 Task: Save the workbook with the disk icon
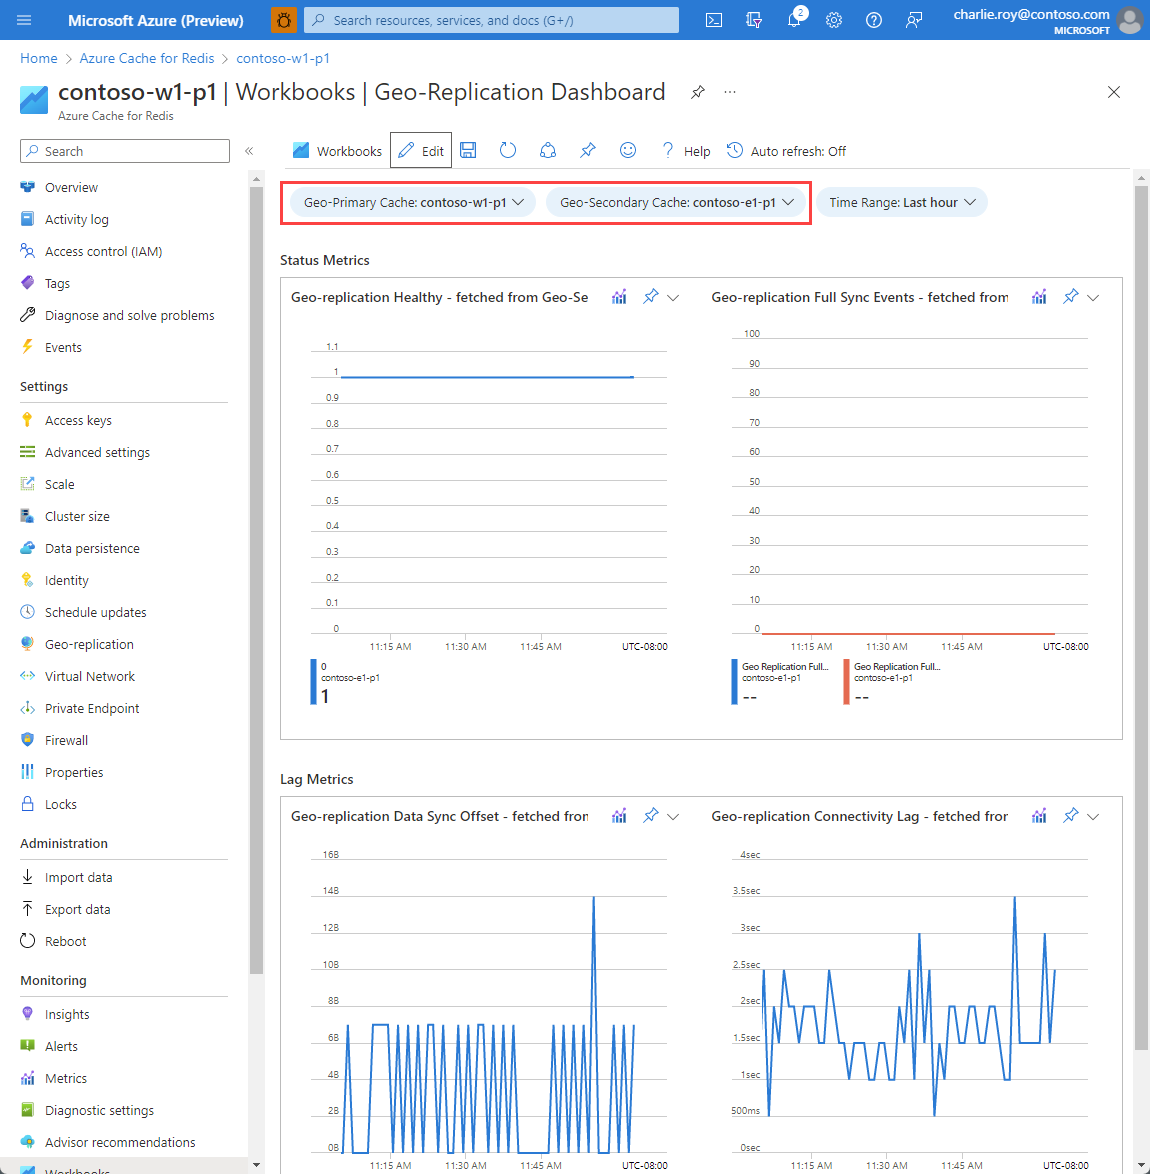point(467,150)
